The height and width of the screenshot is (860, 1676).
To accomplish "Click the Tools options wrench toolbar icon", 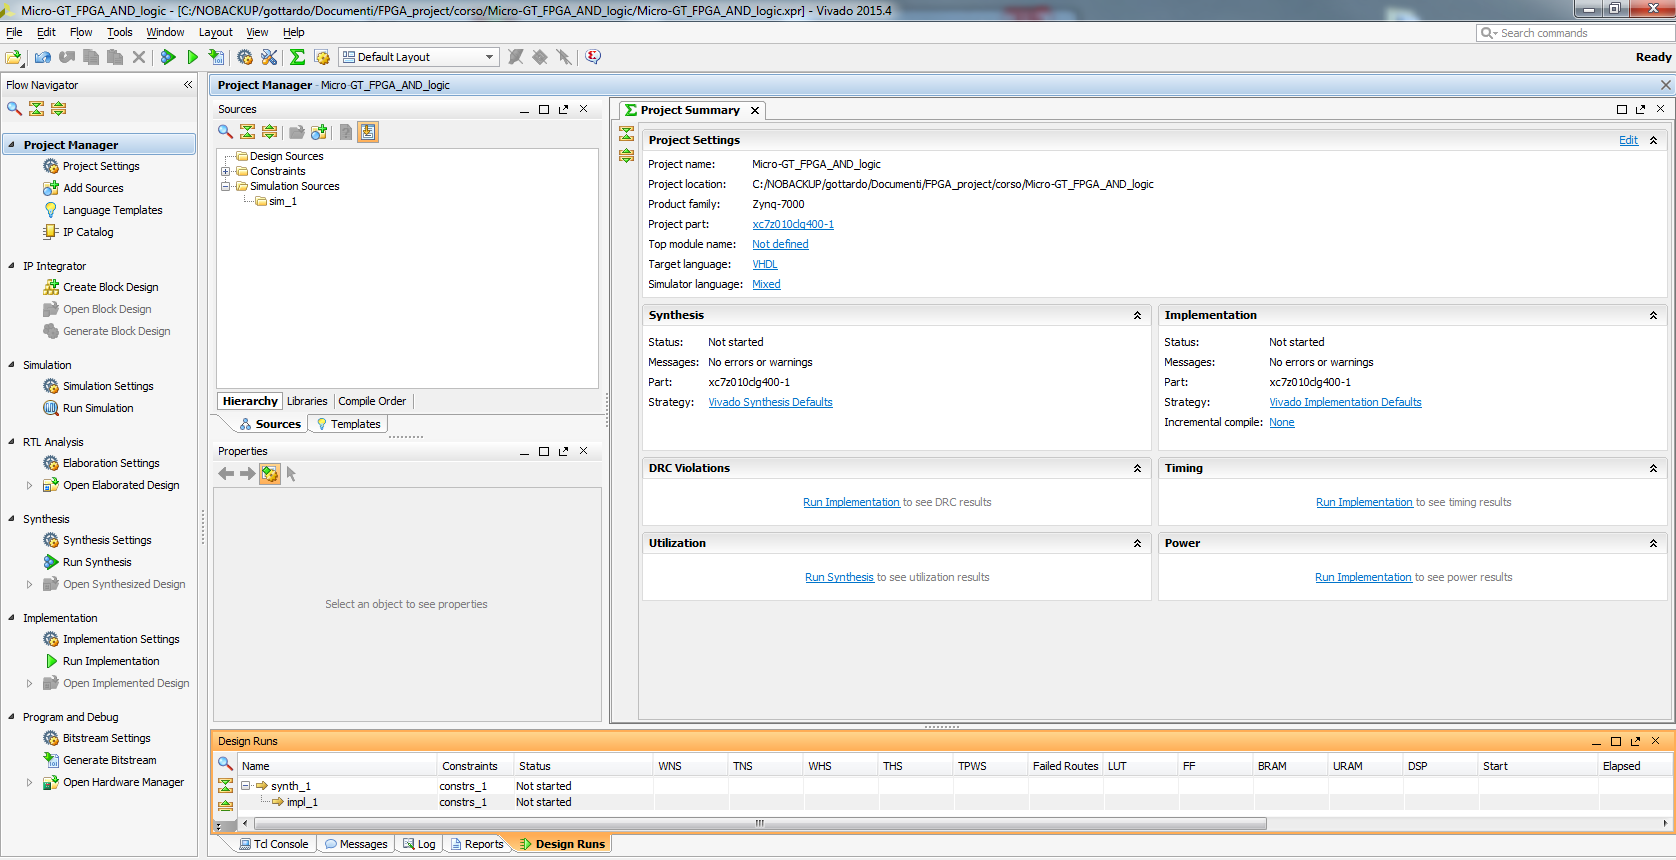I will point(269,57).
